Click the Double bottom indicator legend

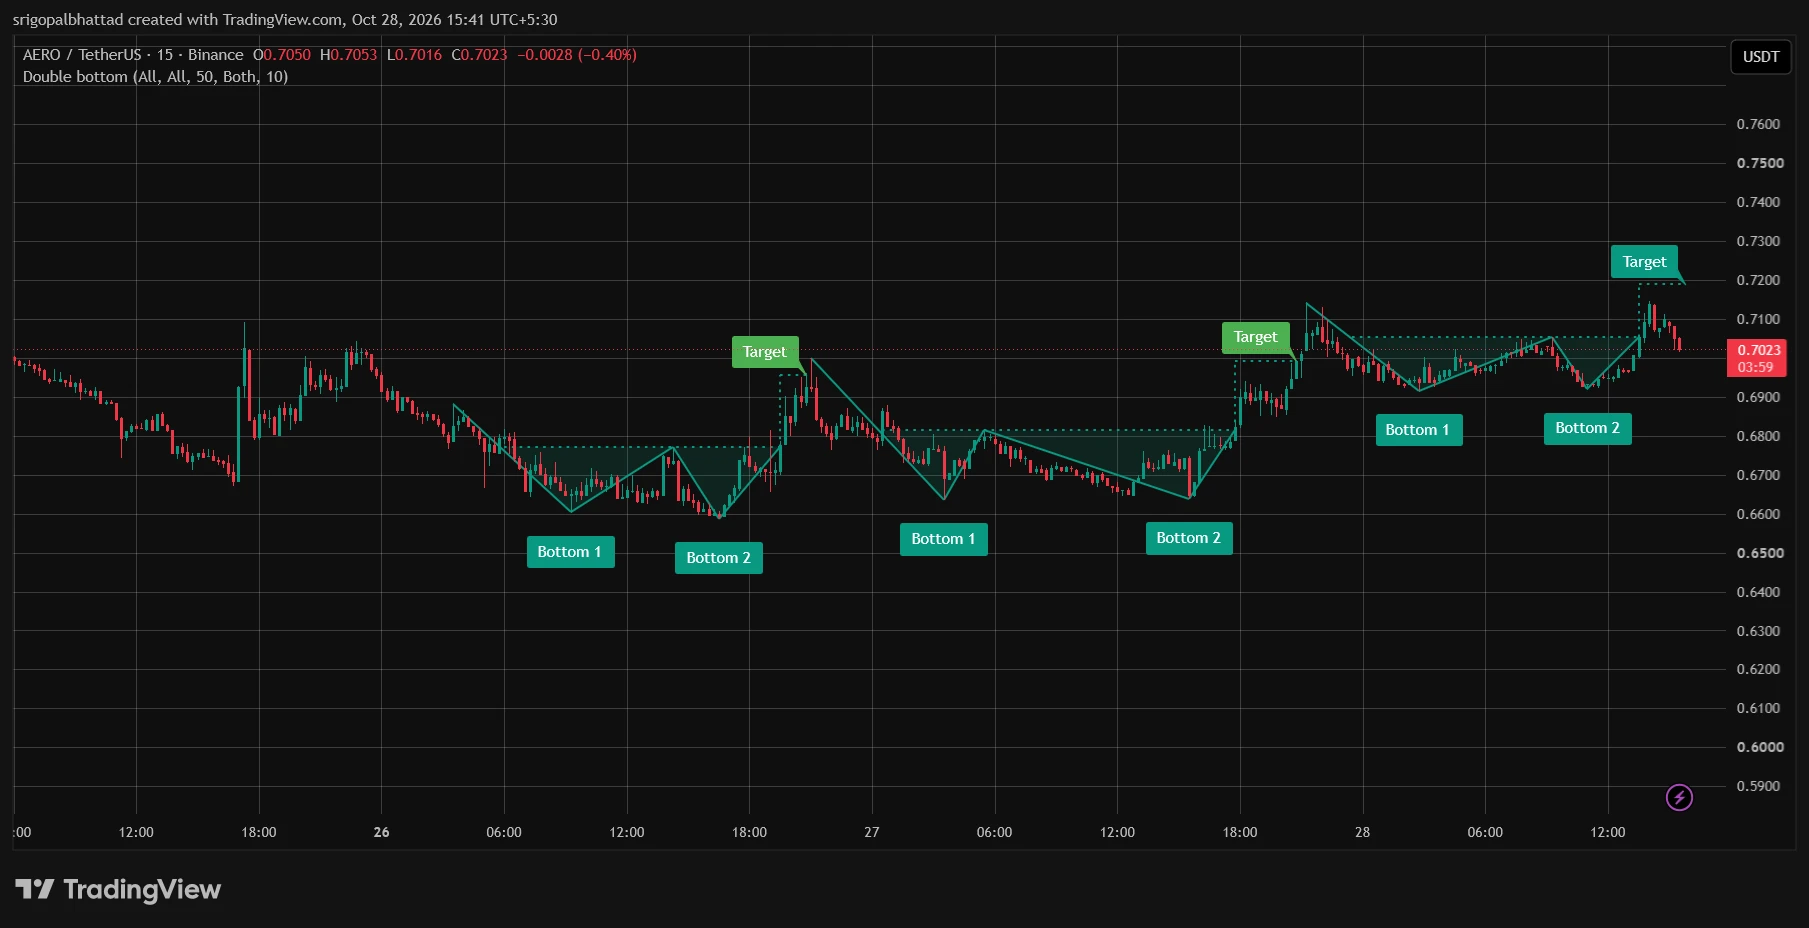click(x=155, y=77)
